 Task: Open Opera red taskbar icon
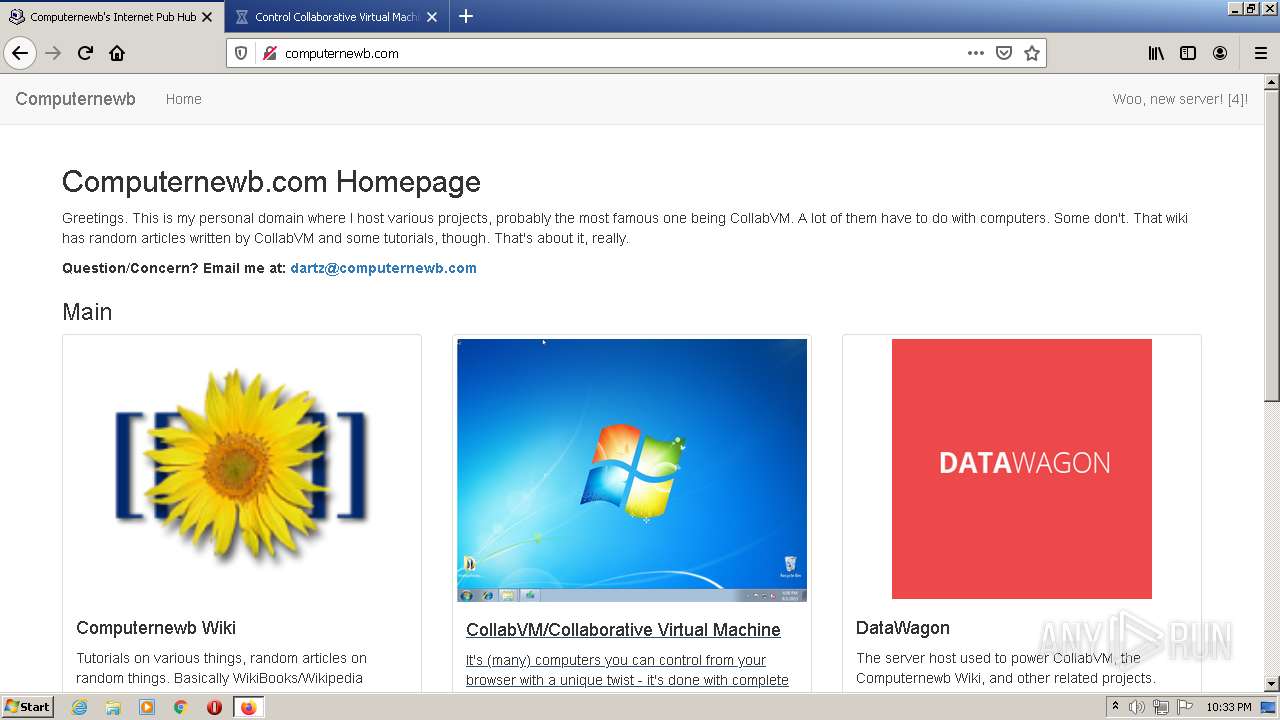(214, 707)
